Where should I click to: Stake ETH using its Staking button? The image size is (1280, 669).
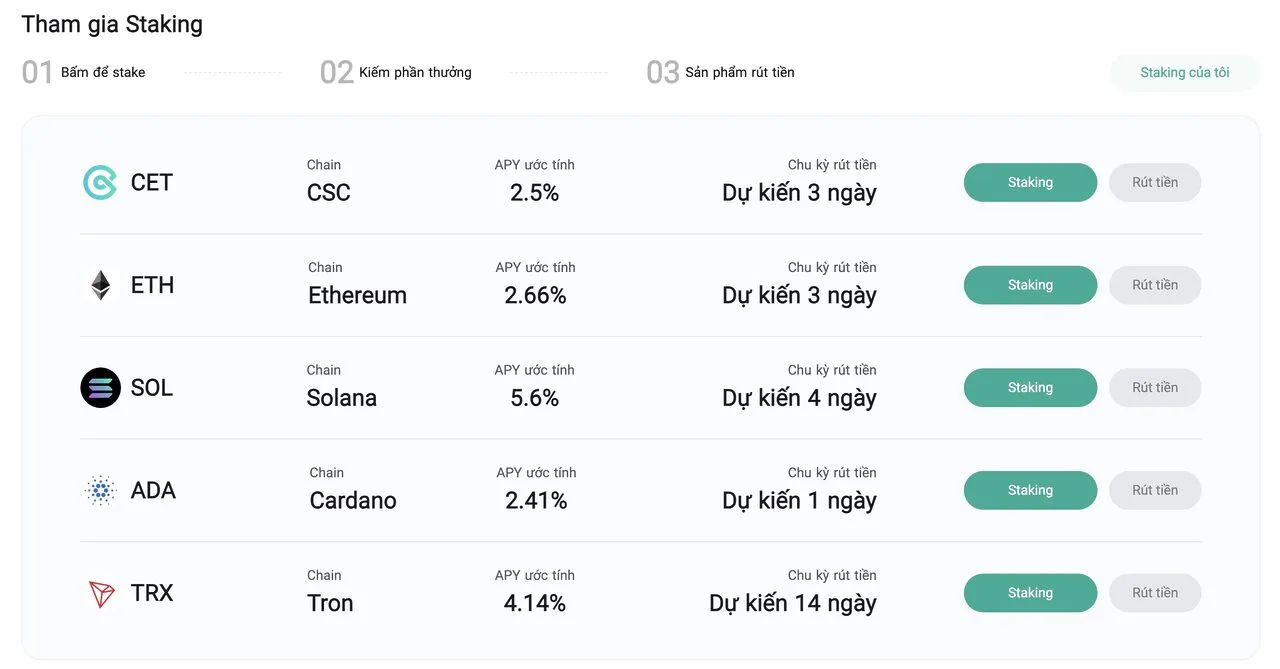pos(1030,285)
